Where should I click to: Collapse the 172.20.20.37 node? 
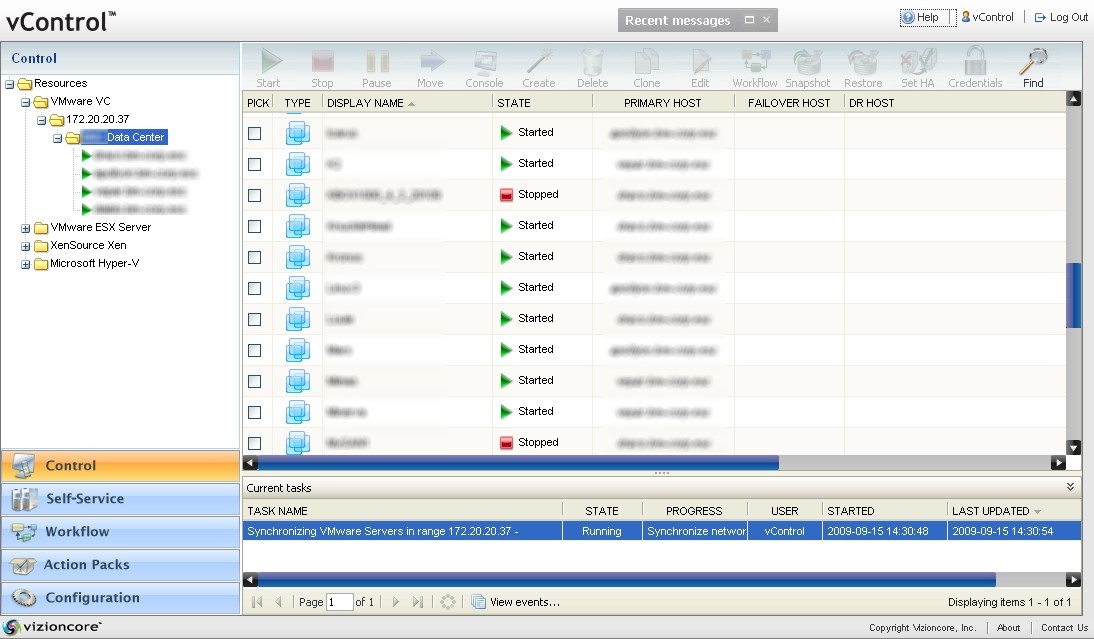[42, 121]
